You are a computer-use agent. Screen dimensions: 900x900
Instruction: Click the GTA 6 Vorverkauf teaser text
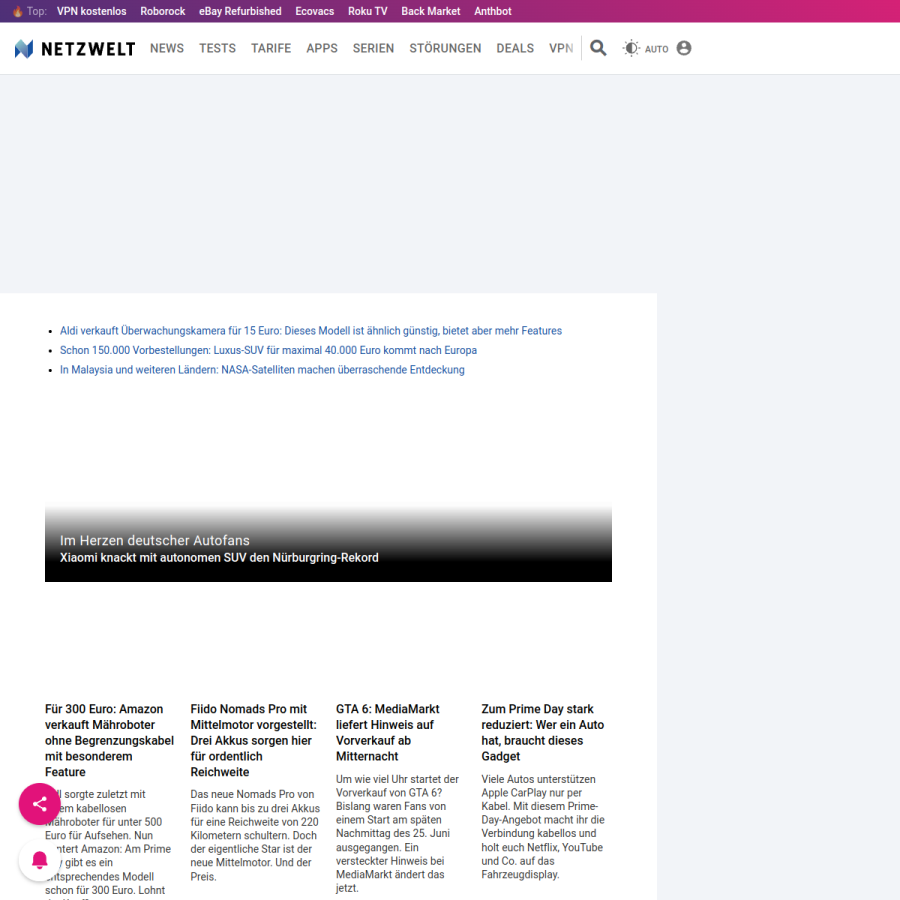tap(397, 833)
